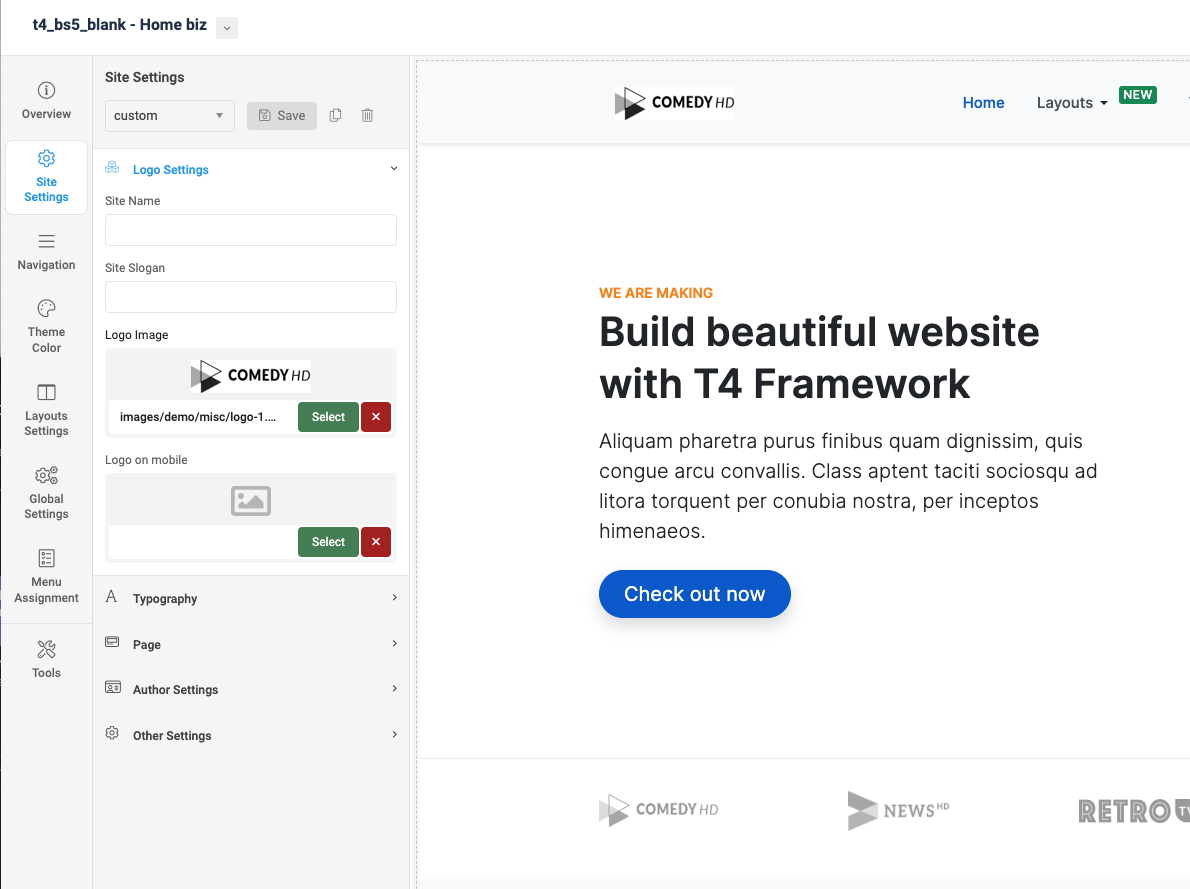Click the 'Site Settings' panel title
Image resolution: width=1190 pixels, height=889 pixels.
click(144, 77)
